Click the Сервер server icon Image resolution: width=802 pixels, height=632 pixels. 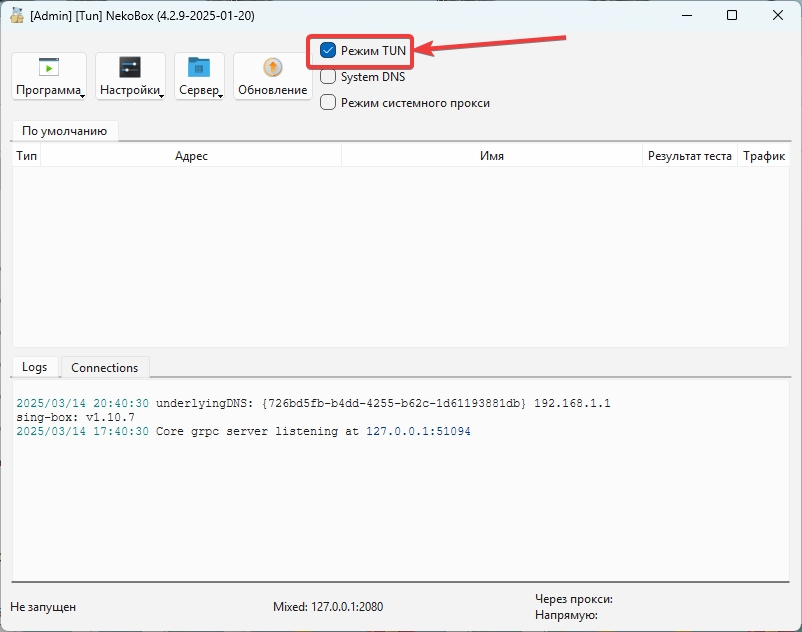click(199, 68)
